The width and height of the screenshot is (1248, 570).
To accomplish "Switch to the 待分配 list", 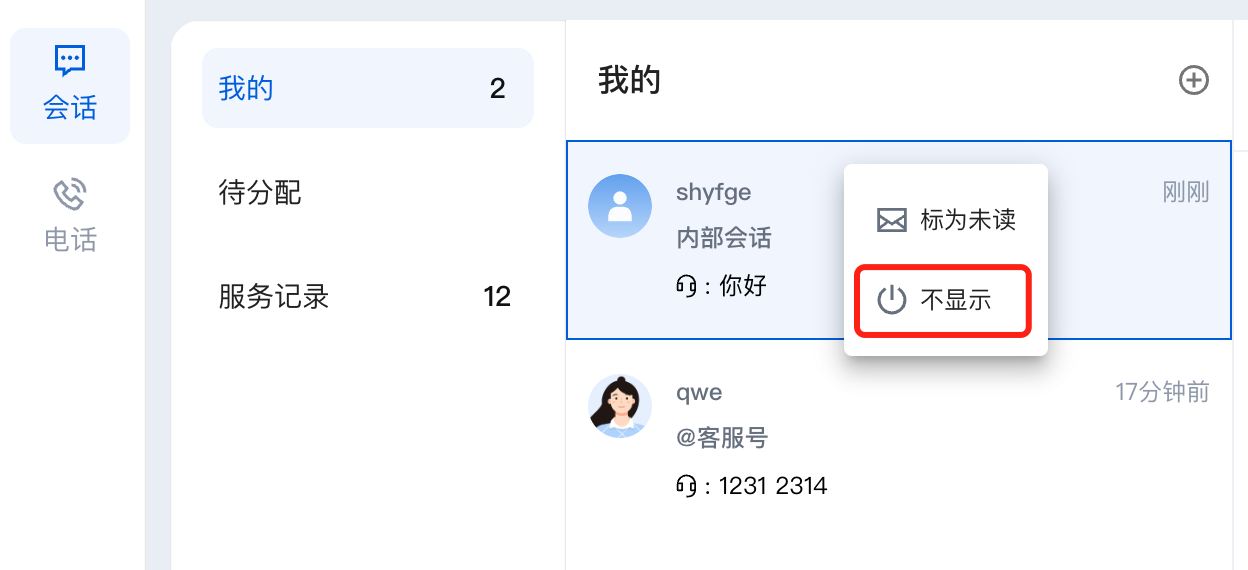I will point(260,192).
